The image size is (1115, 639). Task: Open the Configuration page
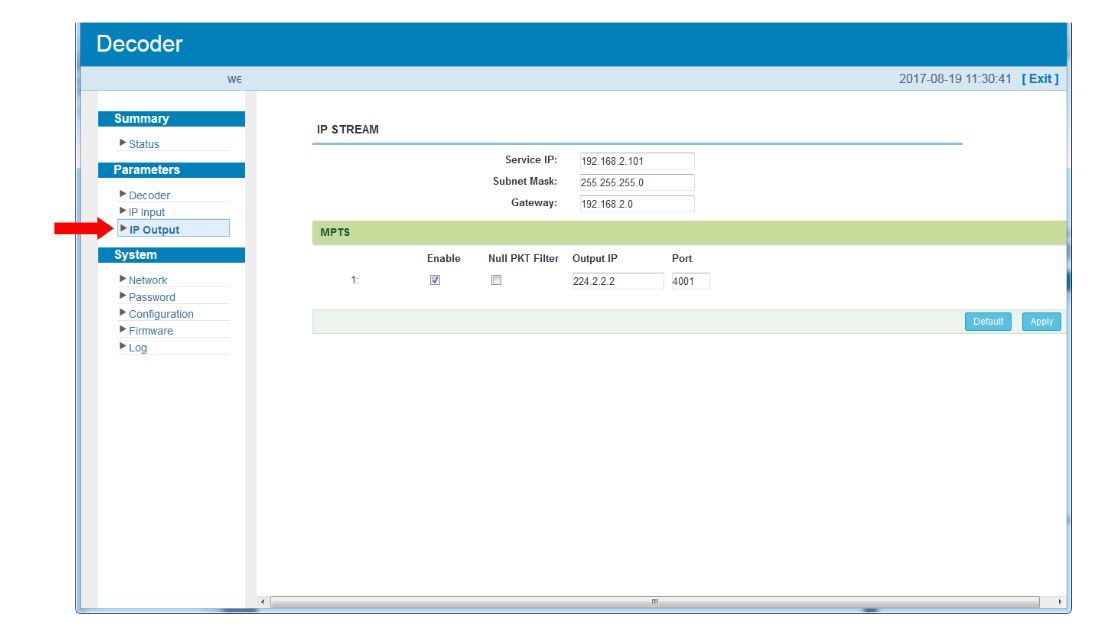click(x=161, y=314)
